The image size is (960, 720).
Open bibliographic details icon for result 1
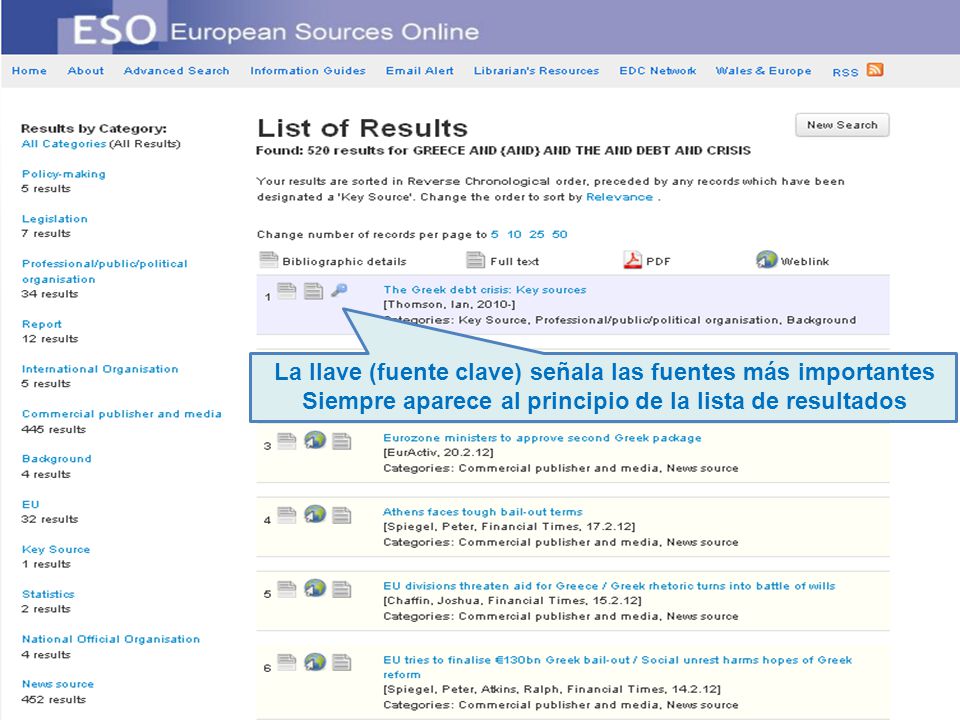pos(287,291)
